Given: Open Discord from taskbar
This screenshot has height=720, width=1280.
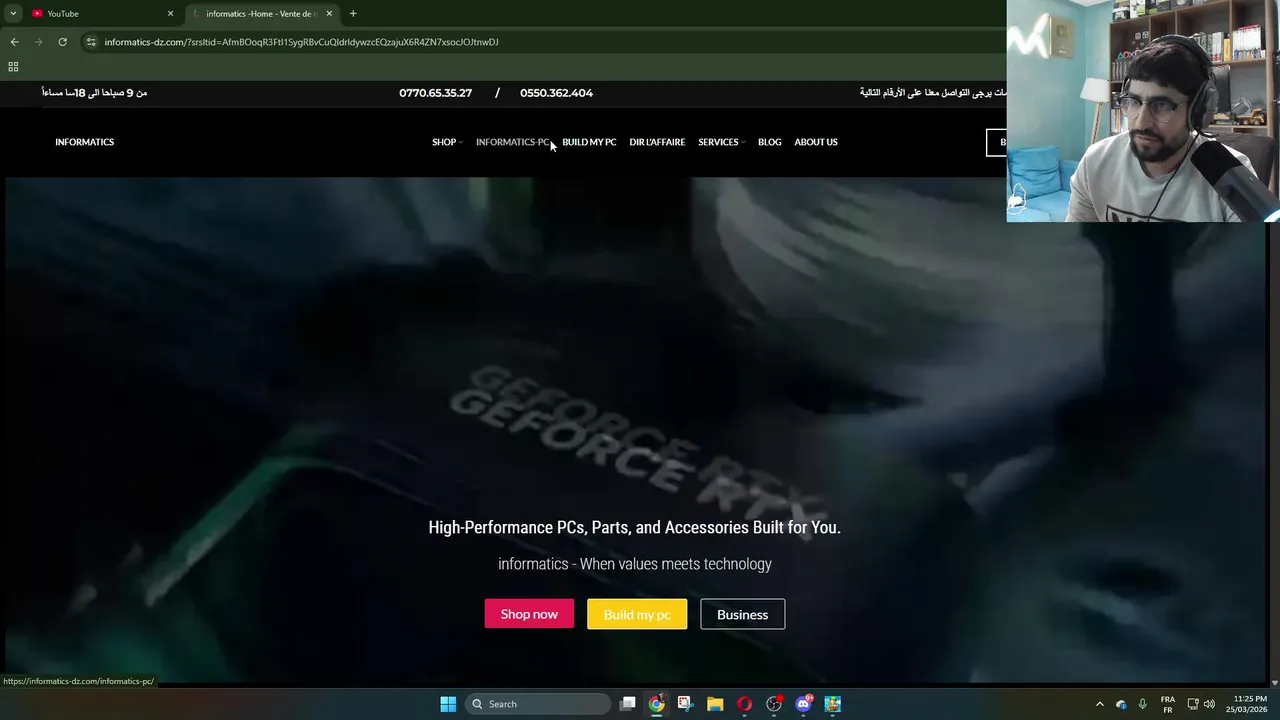Looking at the screenshot, I should pos(803,704).
